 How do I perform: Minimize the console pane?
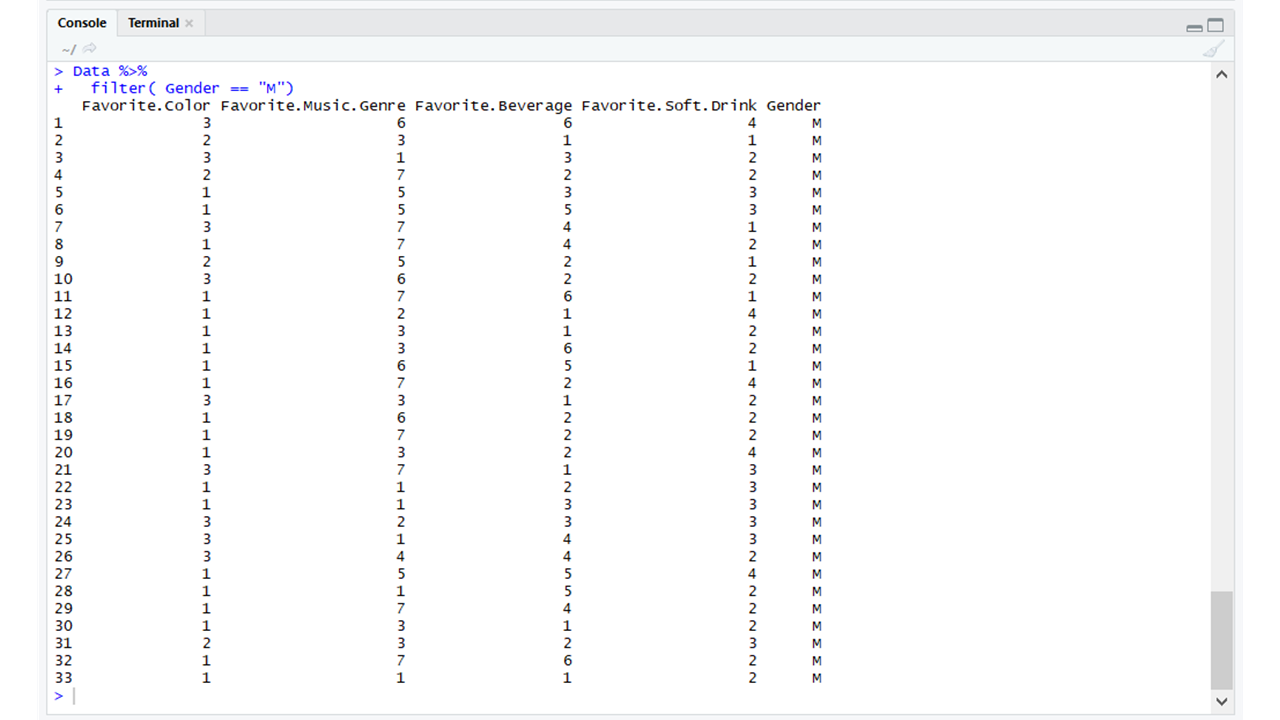1194,26
